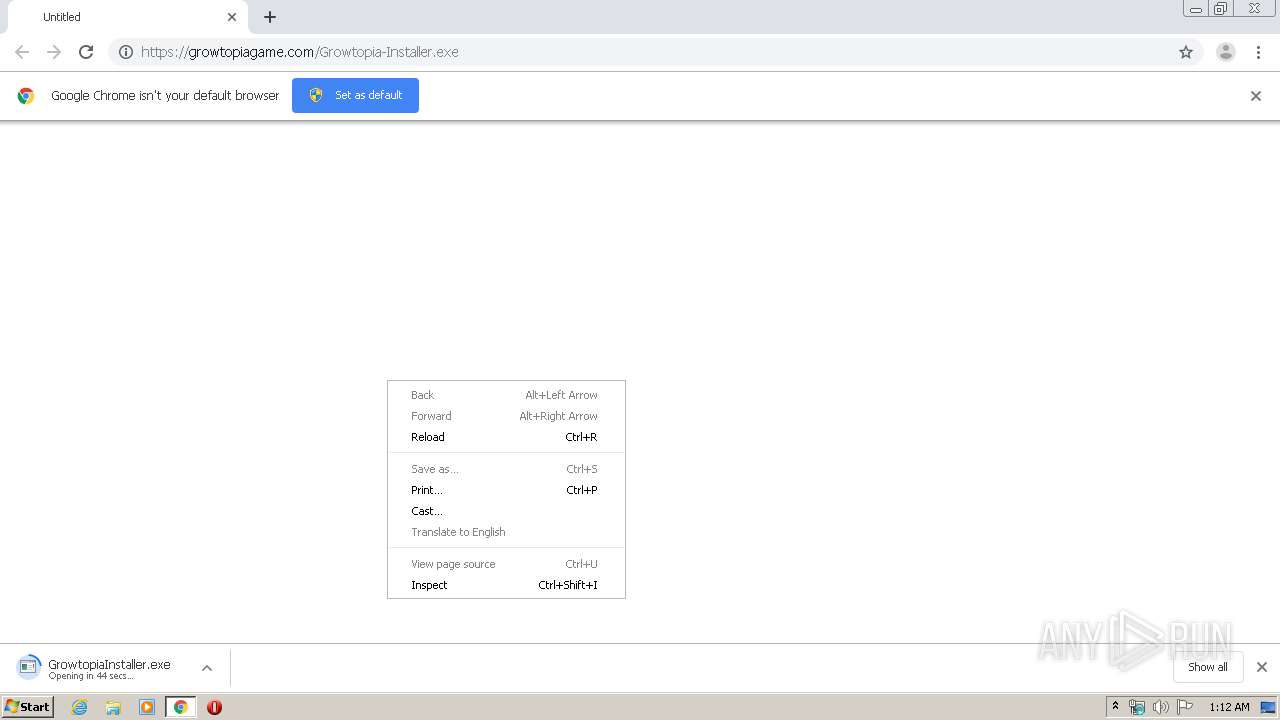View site information icon in address bar
This screenshot has height=720, width=1280.
tap(126, 52)
